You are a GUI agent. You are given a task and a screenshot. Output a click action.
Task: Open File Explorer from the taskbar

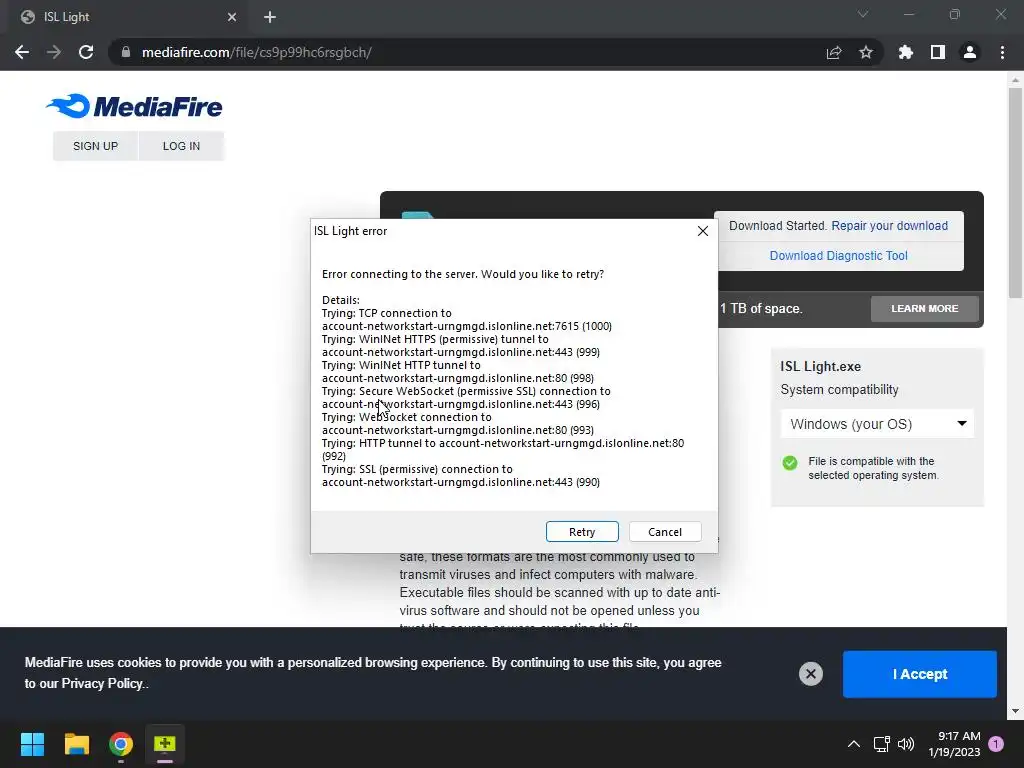pyautogui.click(x=76, y=744)
